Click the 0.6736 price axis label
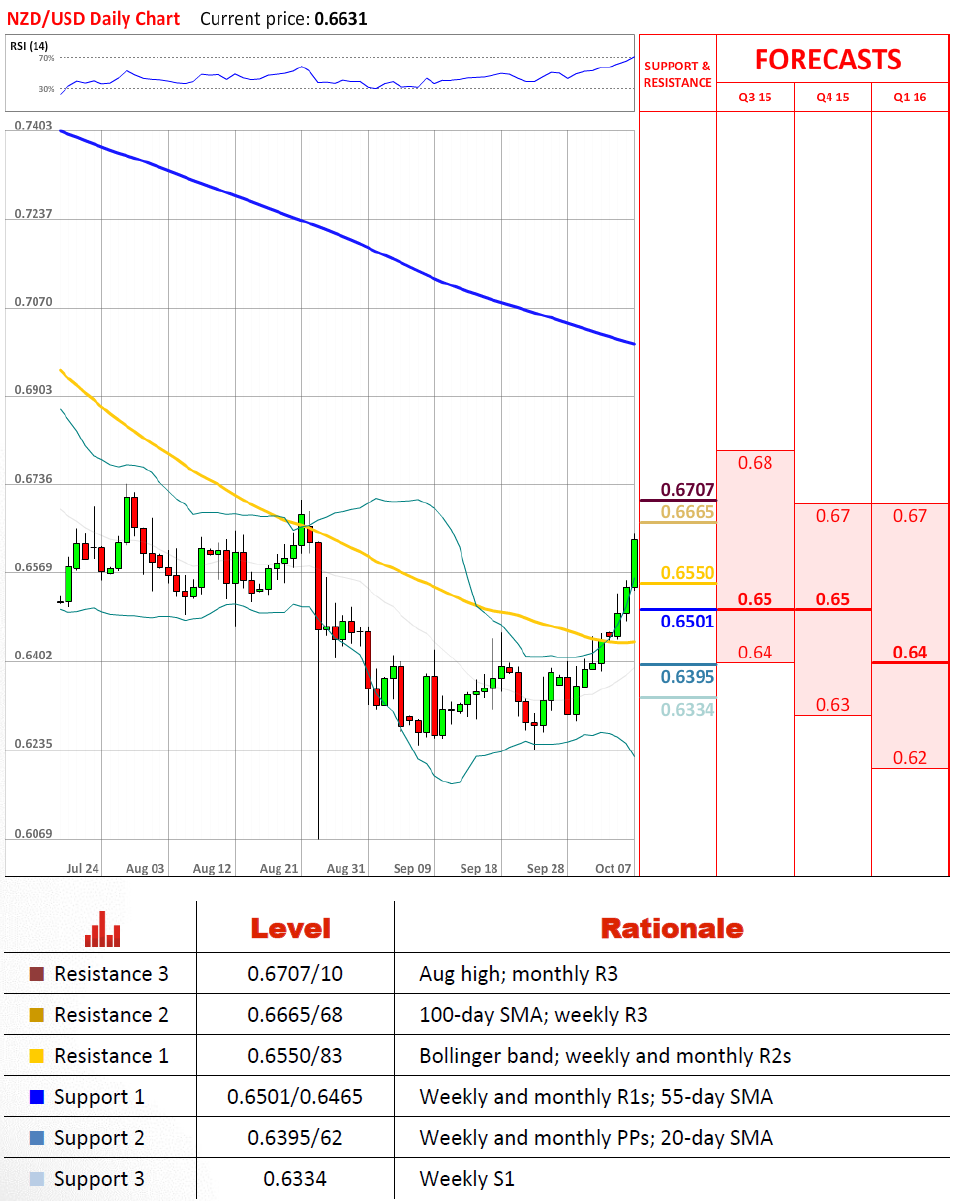Screen dimensions: 962x1201 click(x=33, y=479)
